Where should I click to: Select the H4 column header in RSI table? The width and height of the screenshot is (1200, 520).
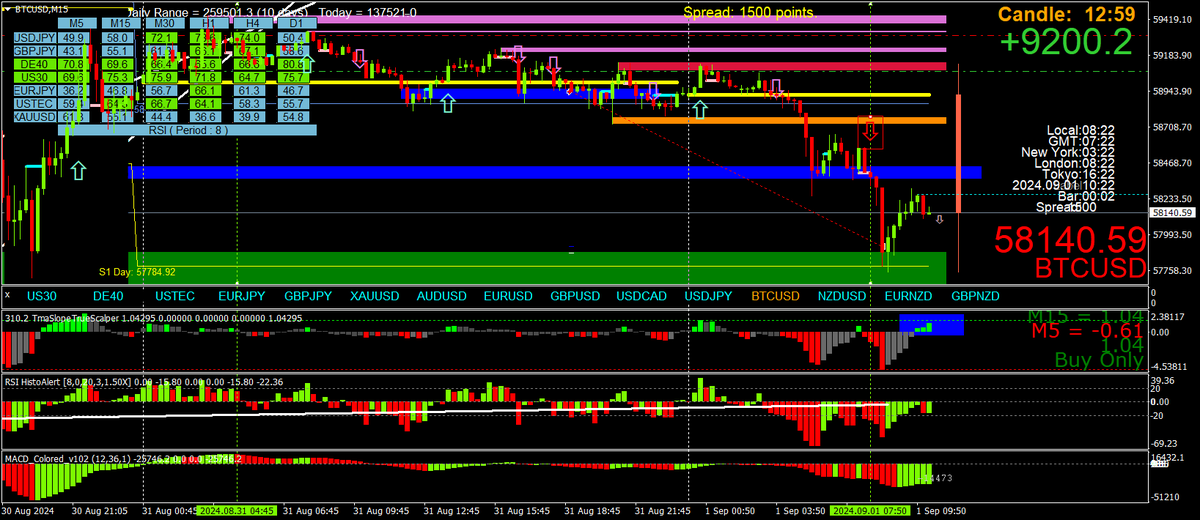pyautogui.click(x=251, y=22)
